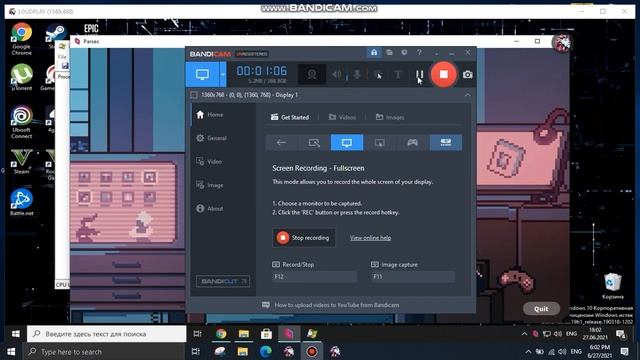The width and height of the screenshot is (640, 360).
Task: Open uTorrent desktop shortcut
Action: click(x=21, y=78)
